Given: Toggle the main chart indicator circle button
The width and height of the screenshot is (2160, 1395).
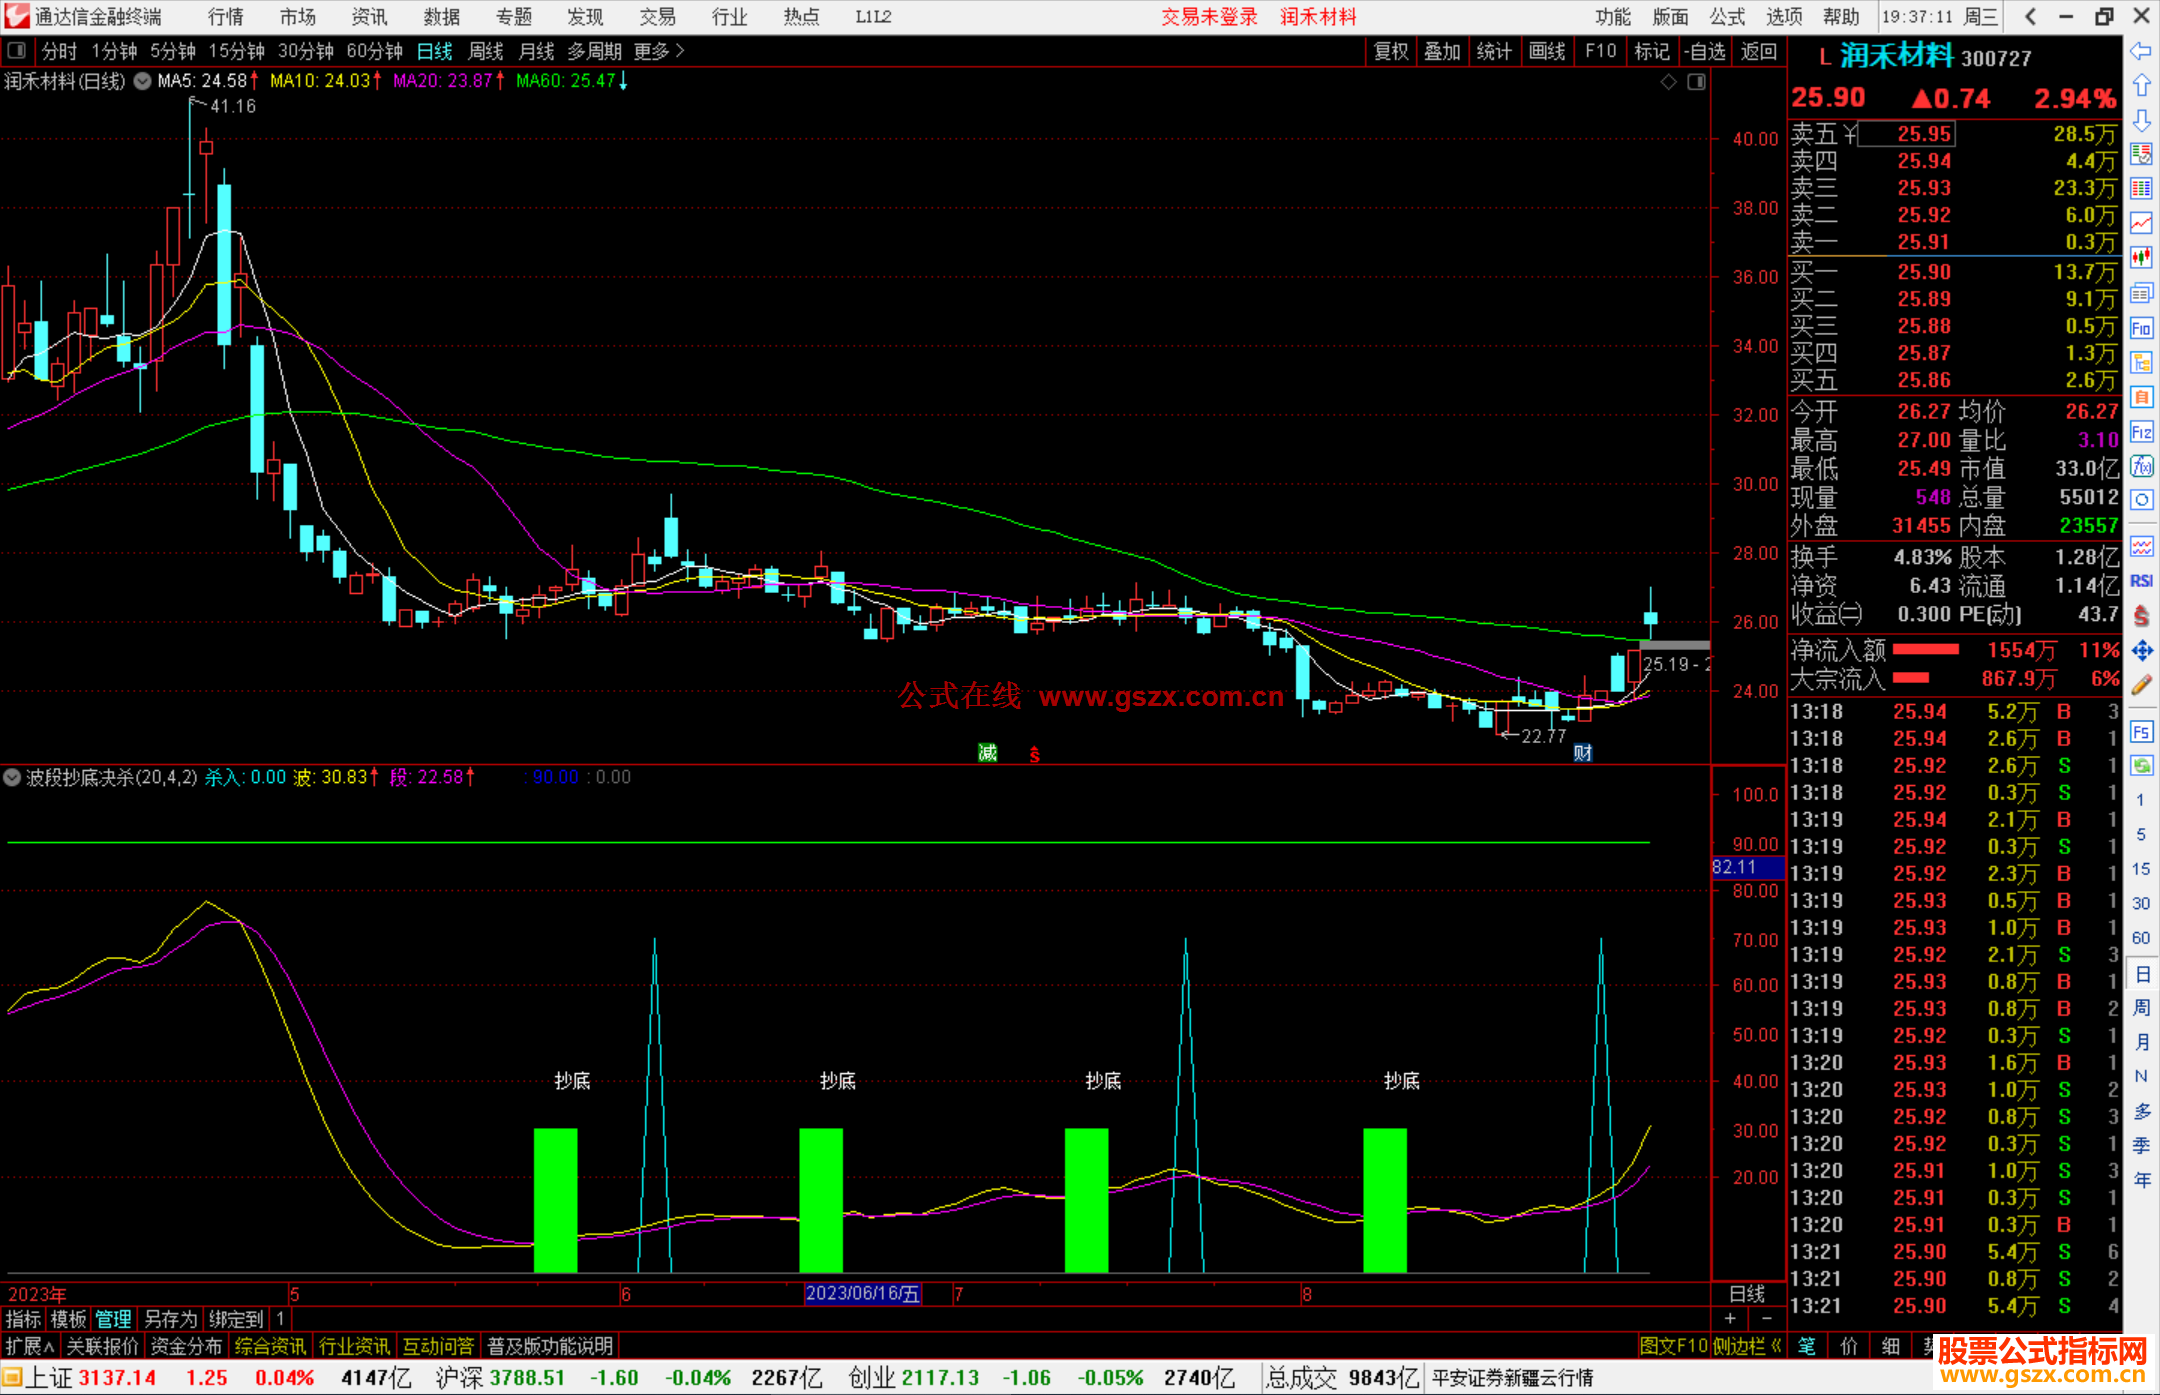Looking at the screenshot, I should point(143,81).
